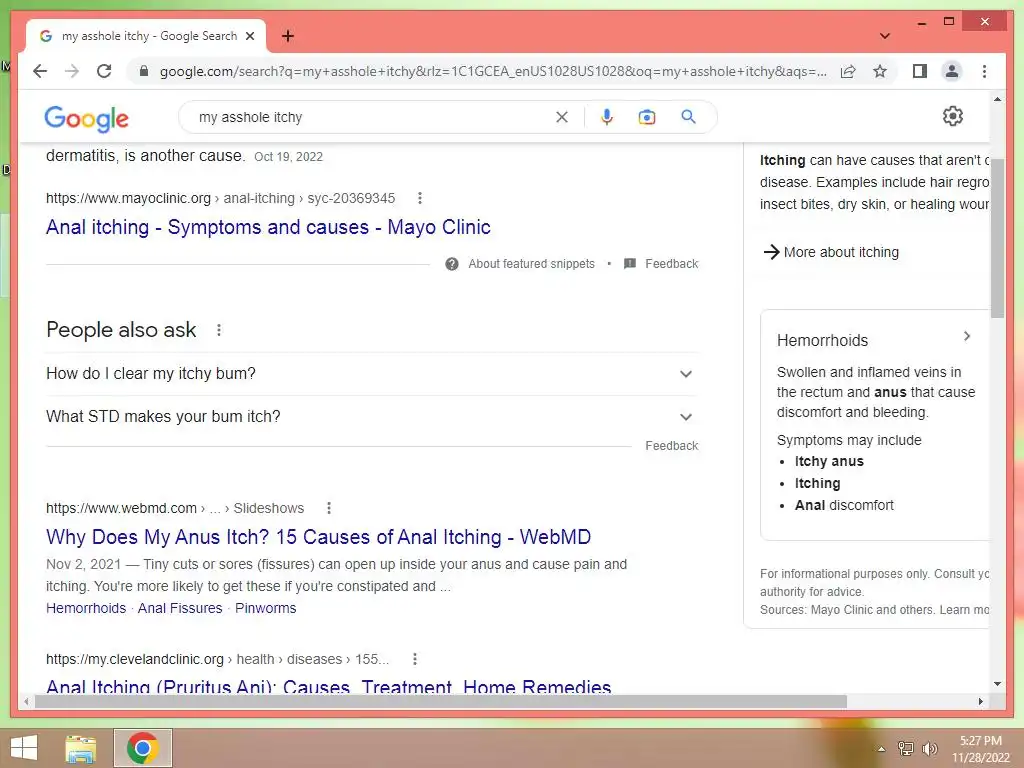This screenshot has width=1024, height=768.
Task: Go back to the previous page
Action: click(40, 71)
